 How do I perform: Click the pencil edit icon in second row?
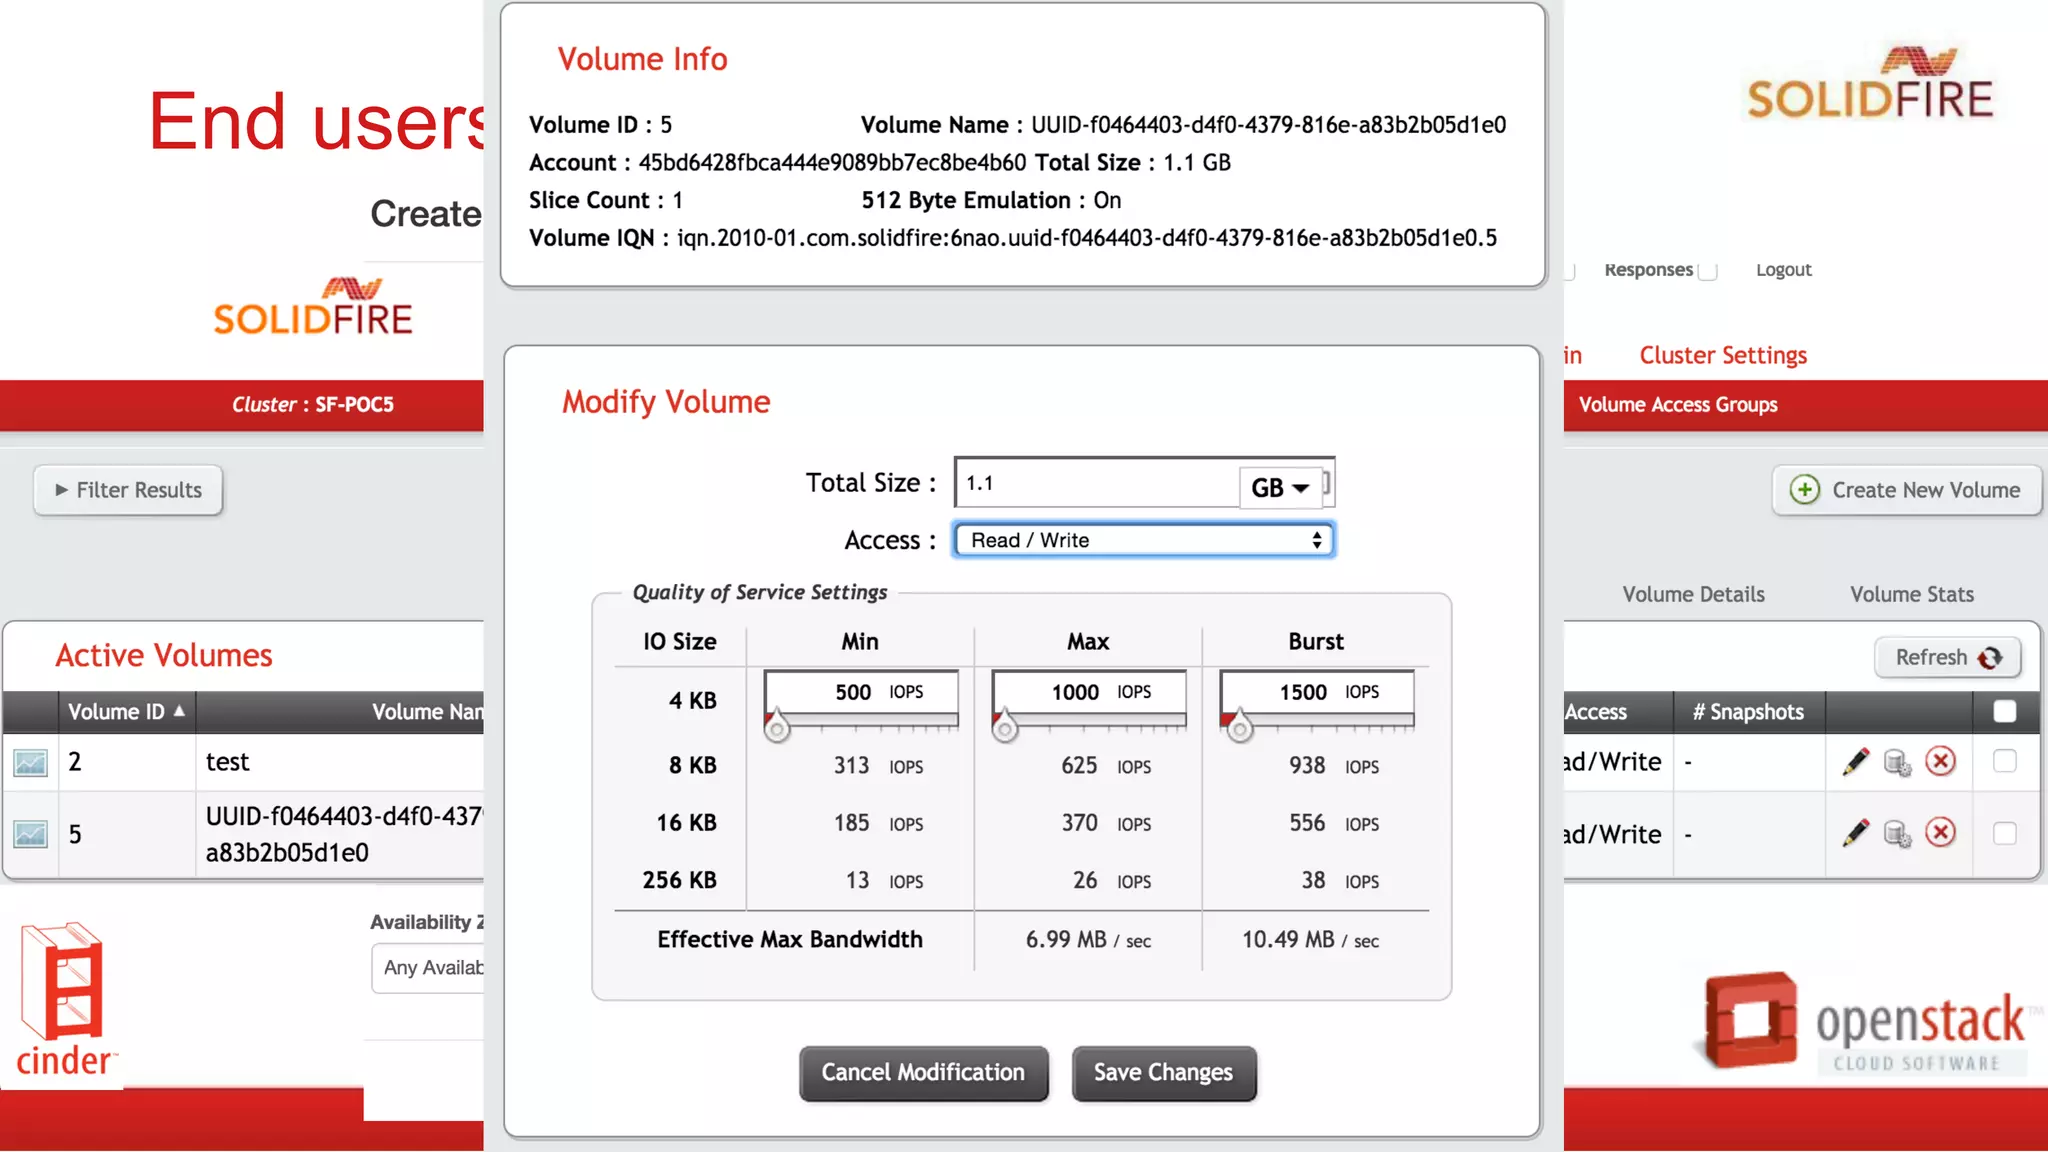click(1855, 833)
